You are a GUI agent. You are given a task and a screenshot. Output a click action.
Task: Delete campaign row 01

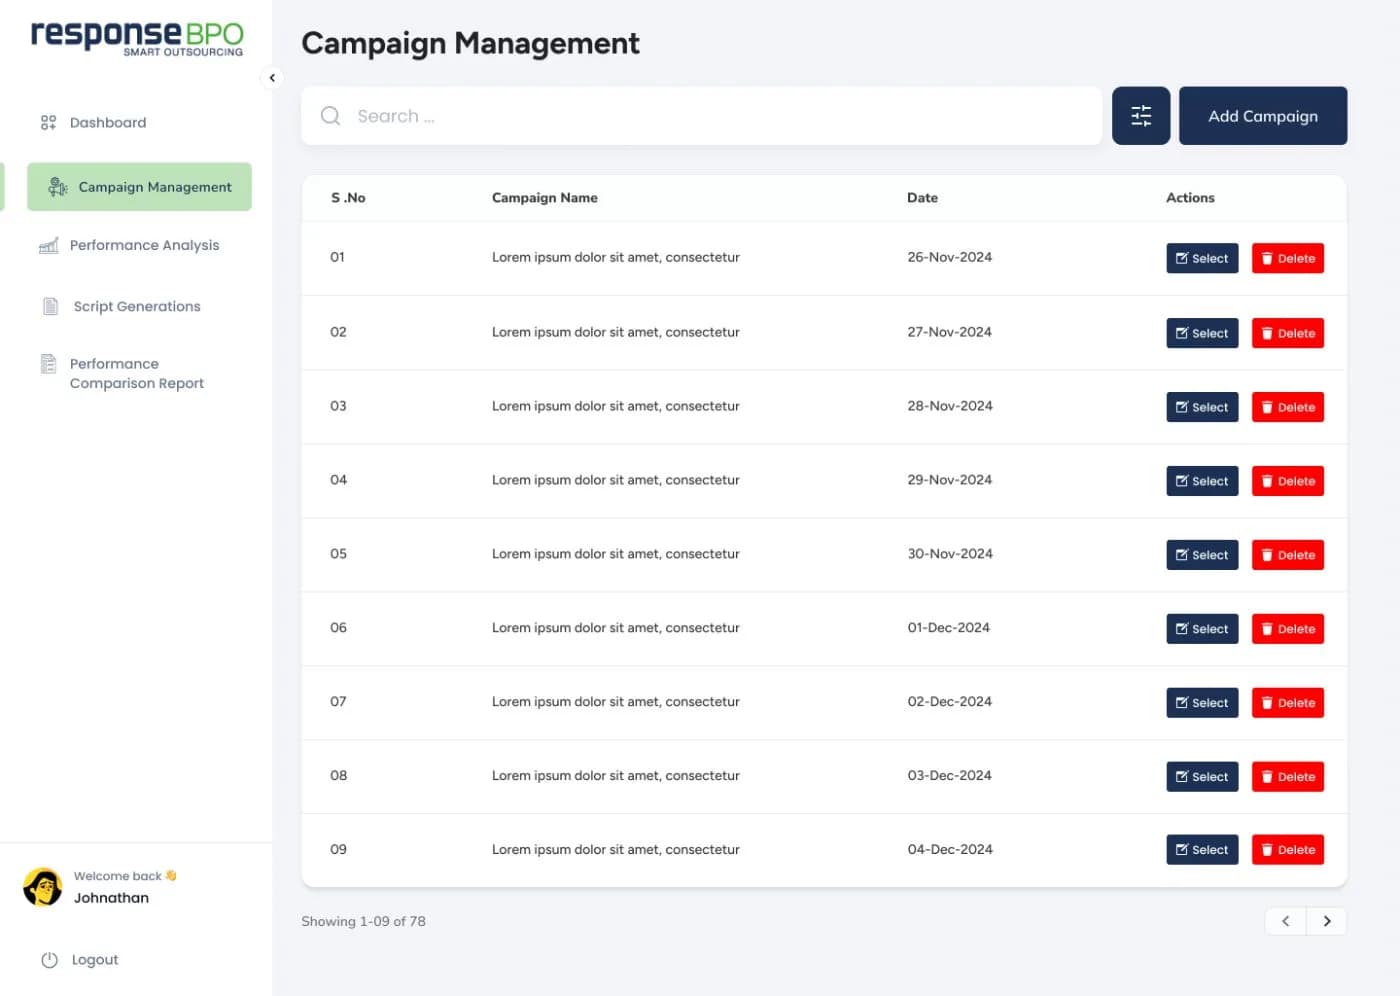click(1288, 258)
